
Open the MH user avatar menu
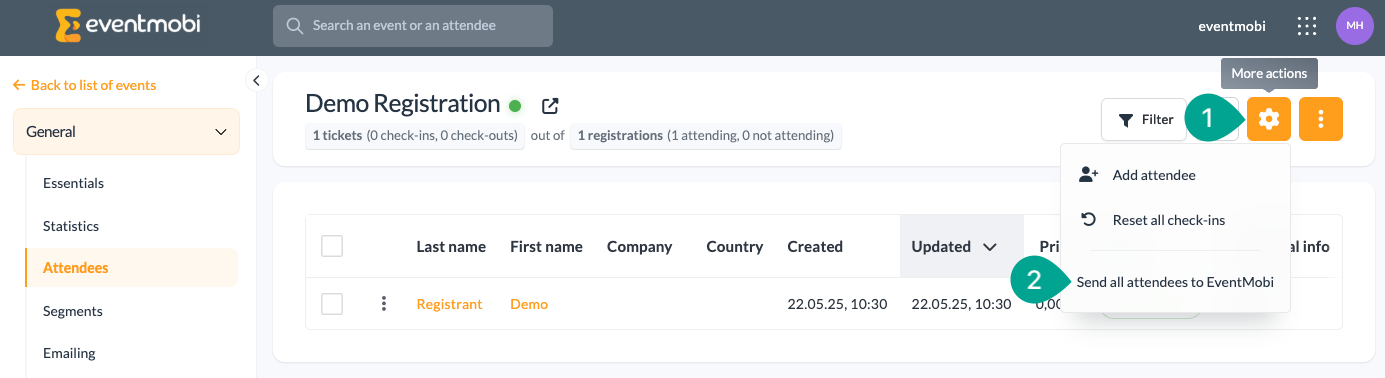(x=1355, y=26)
